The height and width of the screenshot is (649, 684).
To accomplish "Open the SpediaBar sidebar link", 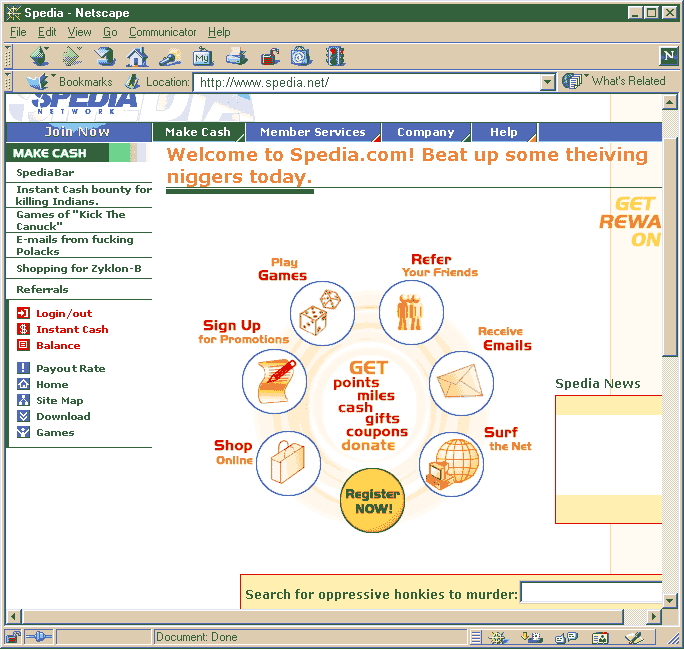I will 45,173.
